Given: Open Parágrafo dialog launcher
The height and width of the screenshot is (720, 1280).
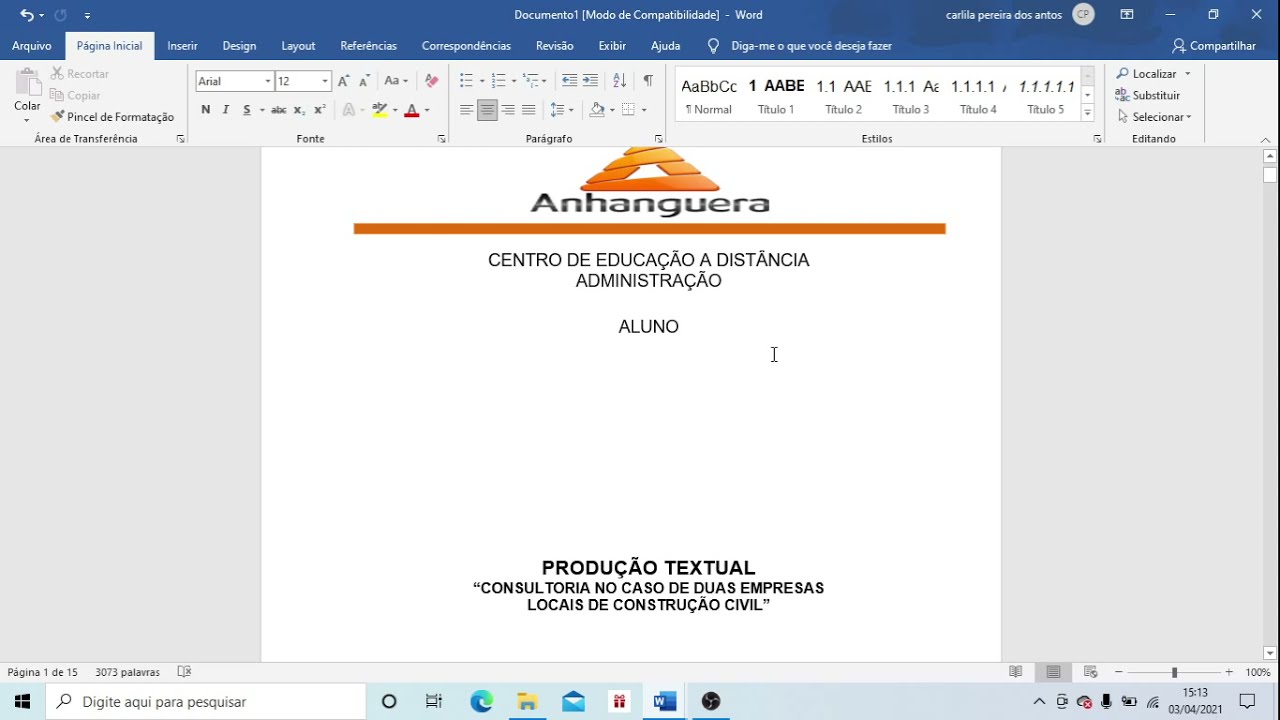Looking at the screenshot, I should (659, 139).
